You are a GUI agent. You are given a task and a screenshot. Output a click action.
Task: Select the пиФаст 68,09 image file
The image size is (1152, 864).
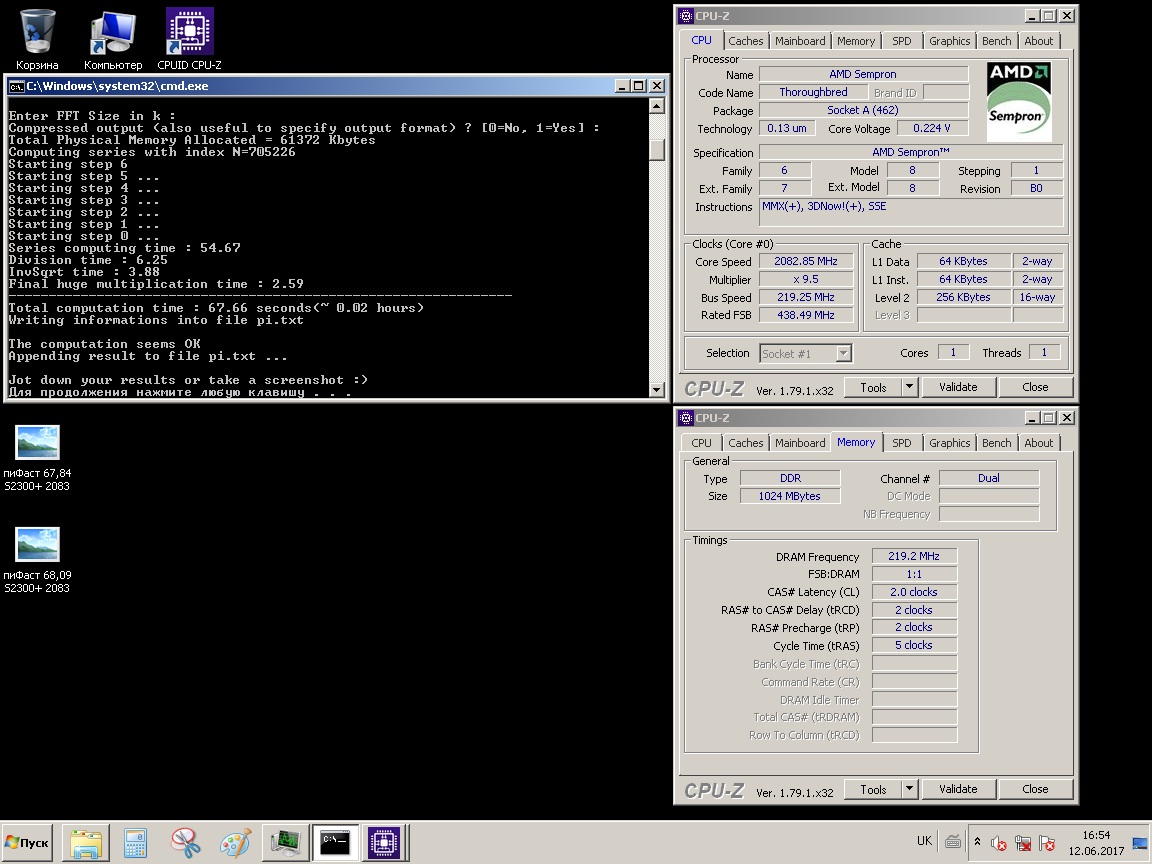click(37, 560)
